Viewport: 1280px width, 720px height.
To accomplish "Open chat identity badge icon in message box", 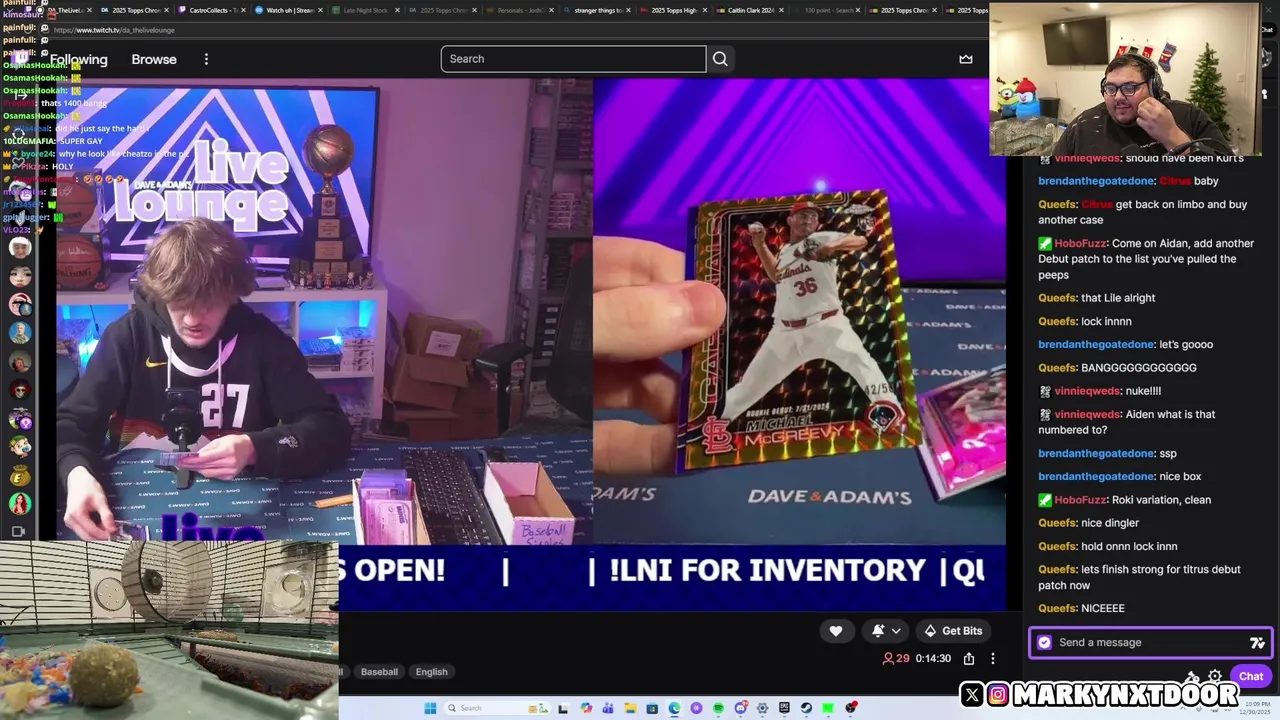I will [x=1044, y=642].
